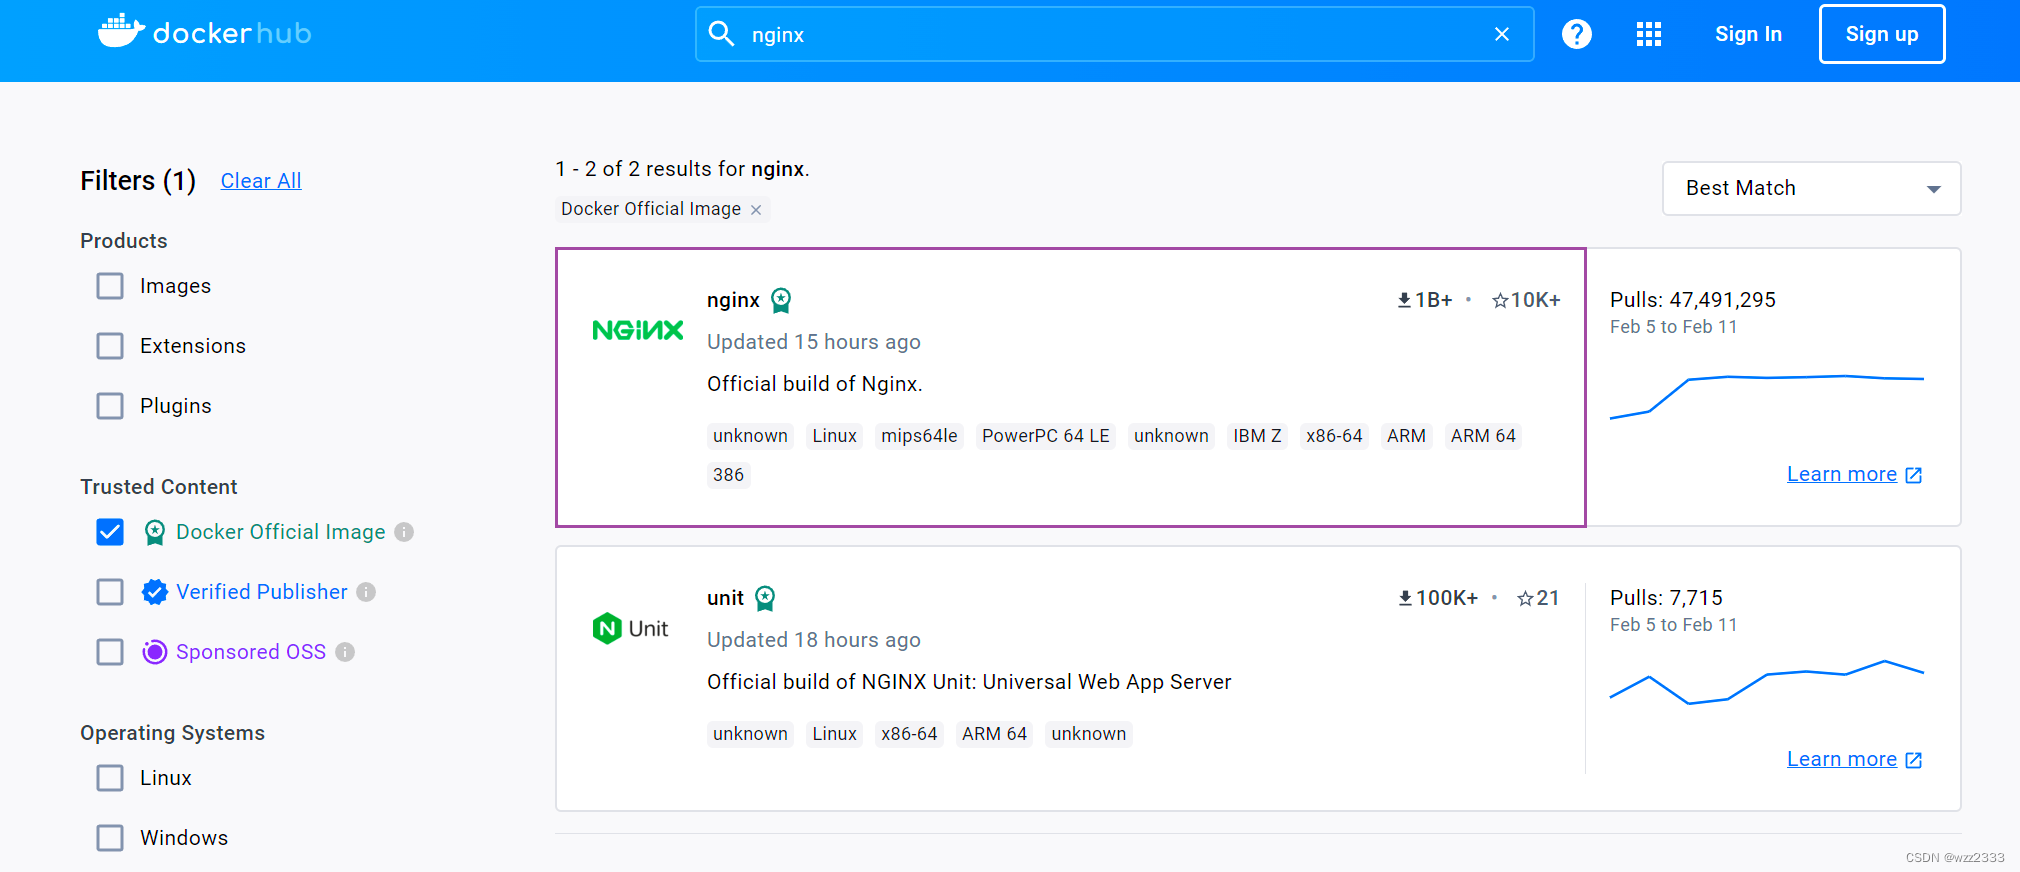
Task: Open the apps grid menu icon
Action: tap(1648, 34)
